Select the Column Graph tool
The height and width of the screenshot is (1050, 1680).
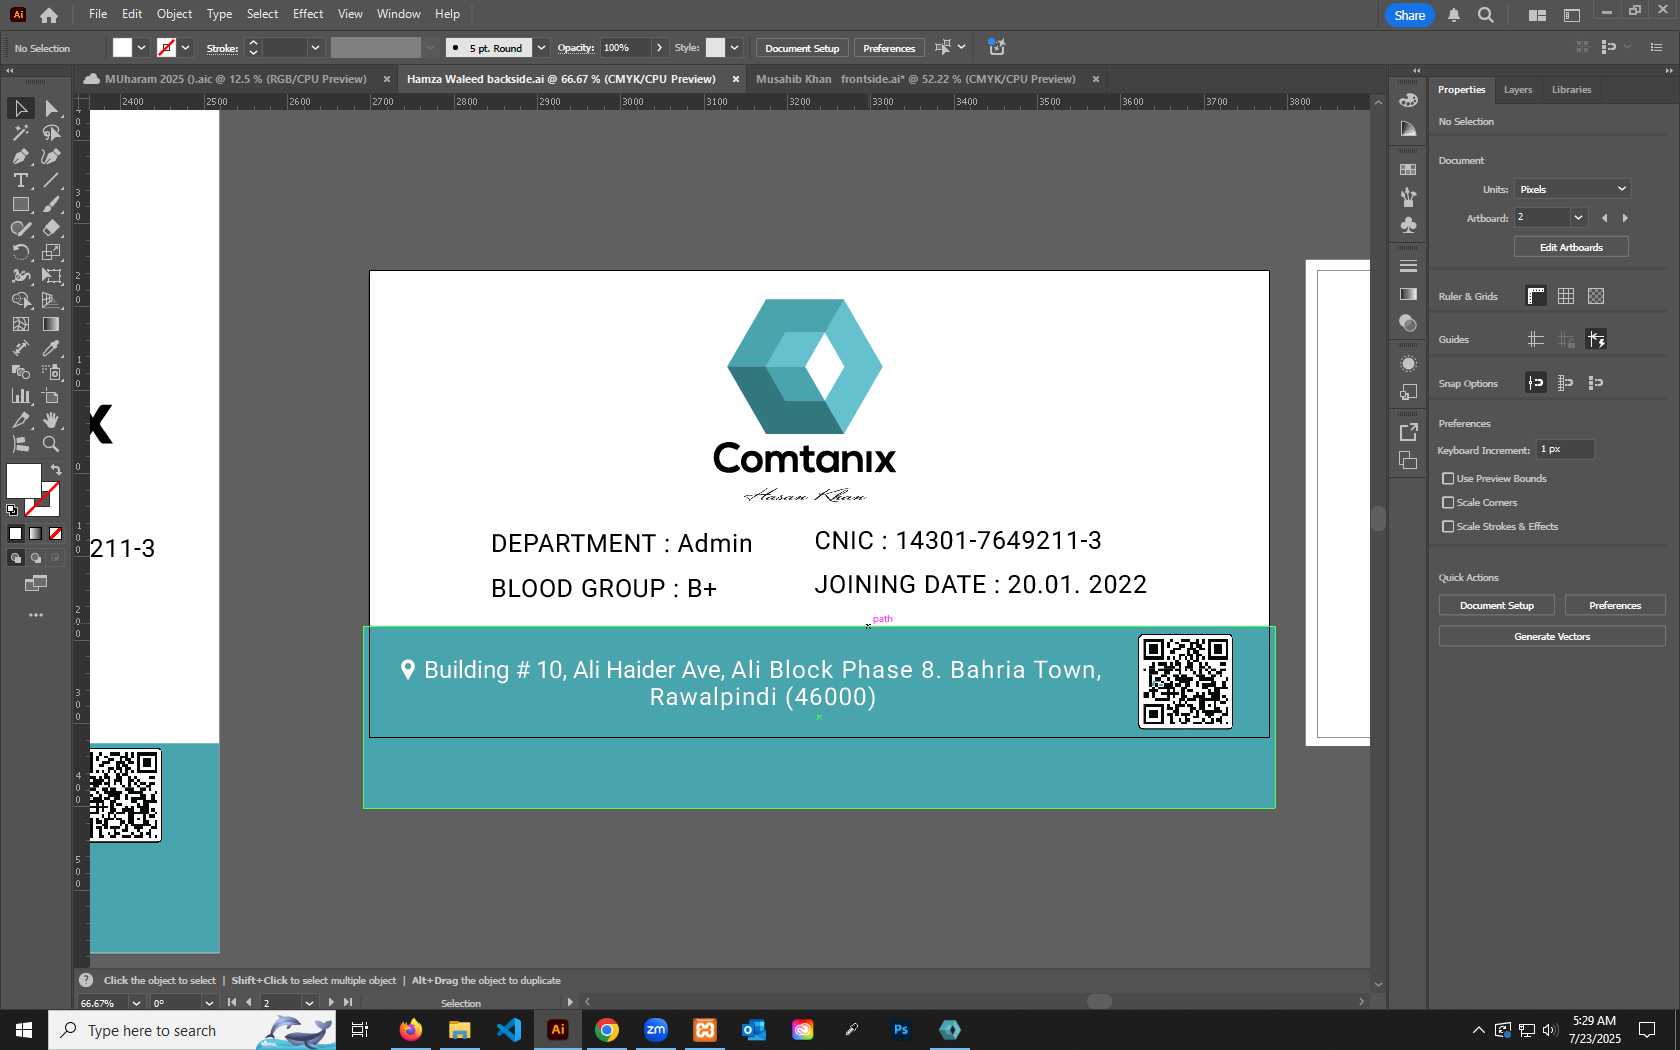(x=20, y=396)
